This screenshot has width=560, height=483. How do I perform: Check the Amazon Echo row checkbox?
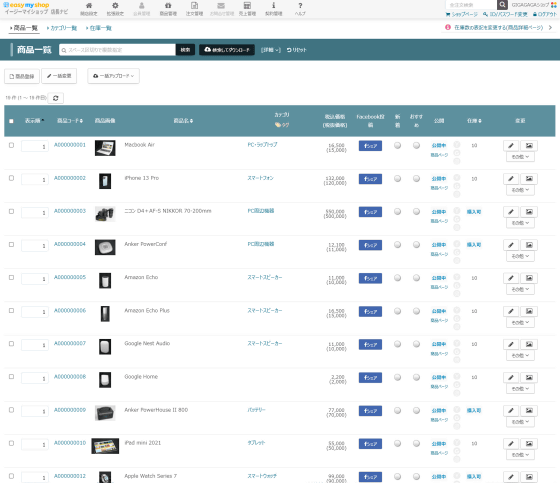(11, 277)
